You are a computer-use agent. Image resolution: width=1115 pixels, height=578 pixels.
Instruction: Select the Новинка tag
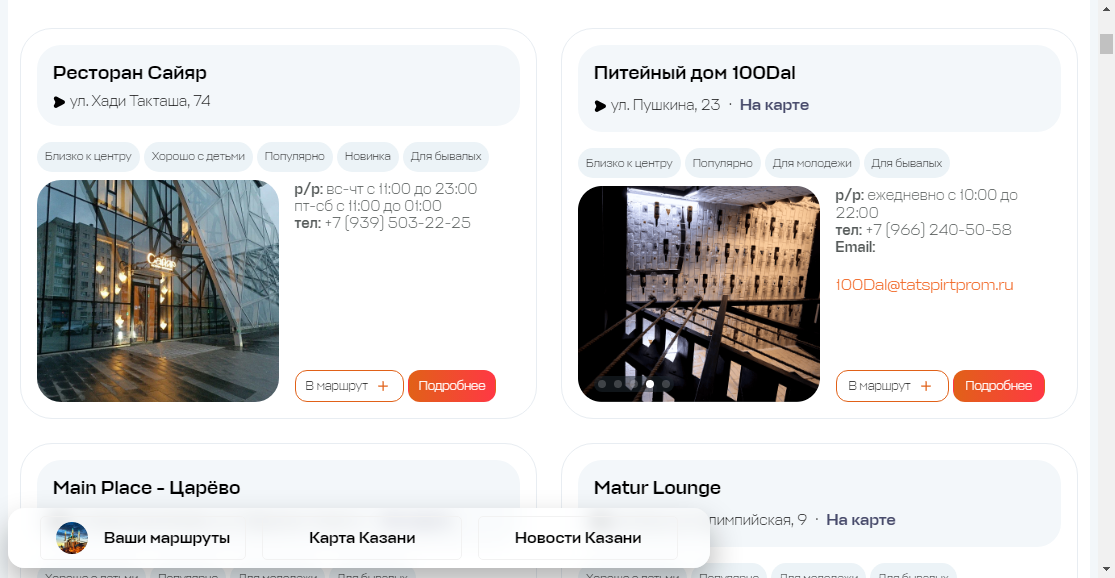click(x=368, y=156)
